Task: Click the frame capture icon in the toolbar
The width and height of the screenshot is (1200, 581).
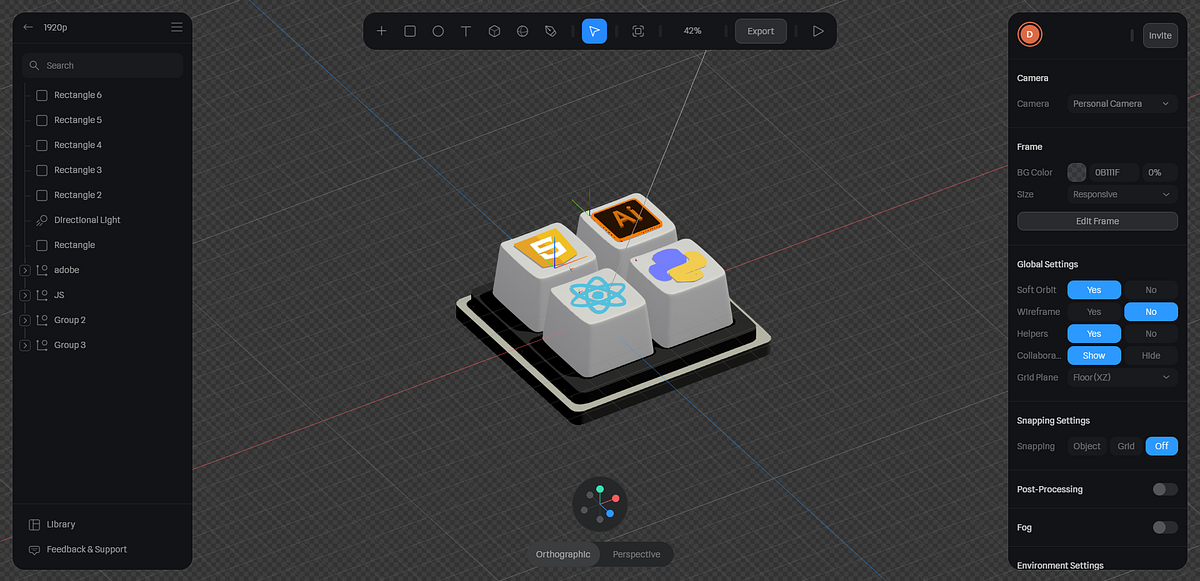Action: tap(638, 31)
